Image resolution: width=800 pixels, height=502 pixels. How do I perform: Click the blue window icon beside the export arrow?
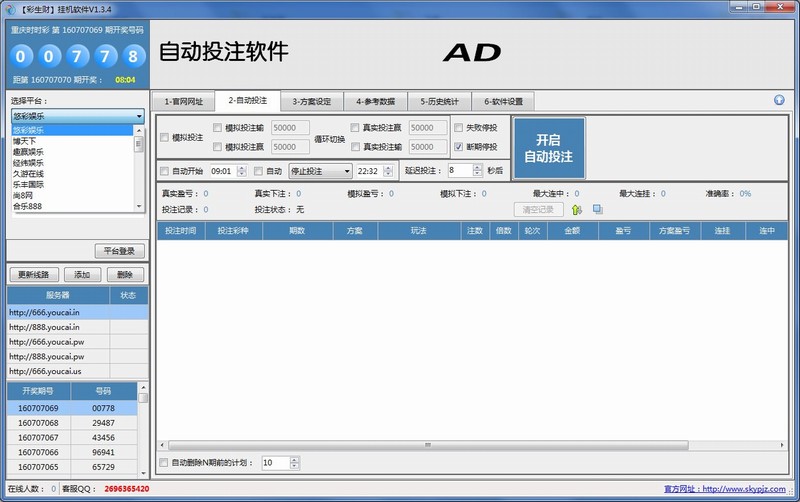tap(598, 209)
